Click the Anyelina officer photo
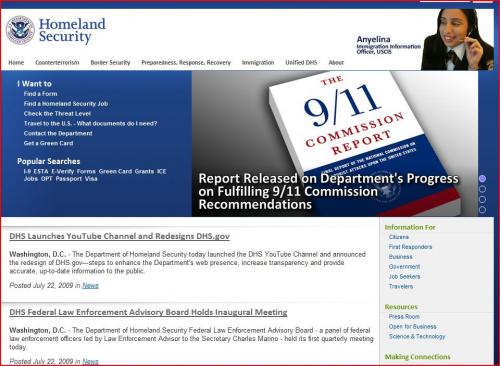This screenshot has height=366, width=500. click(457, 39)
